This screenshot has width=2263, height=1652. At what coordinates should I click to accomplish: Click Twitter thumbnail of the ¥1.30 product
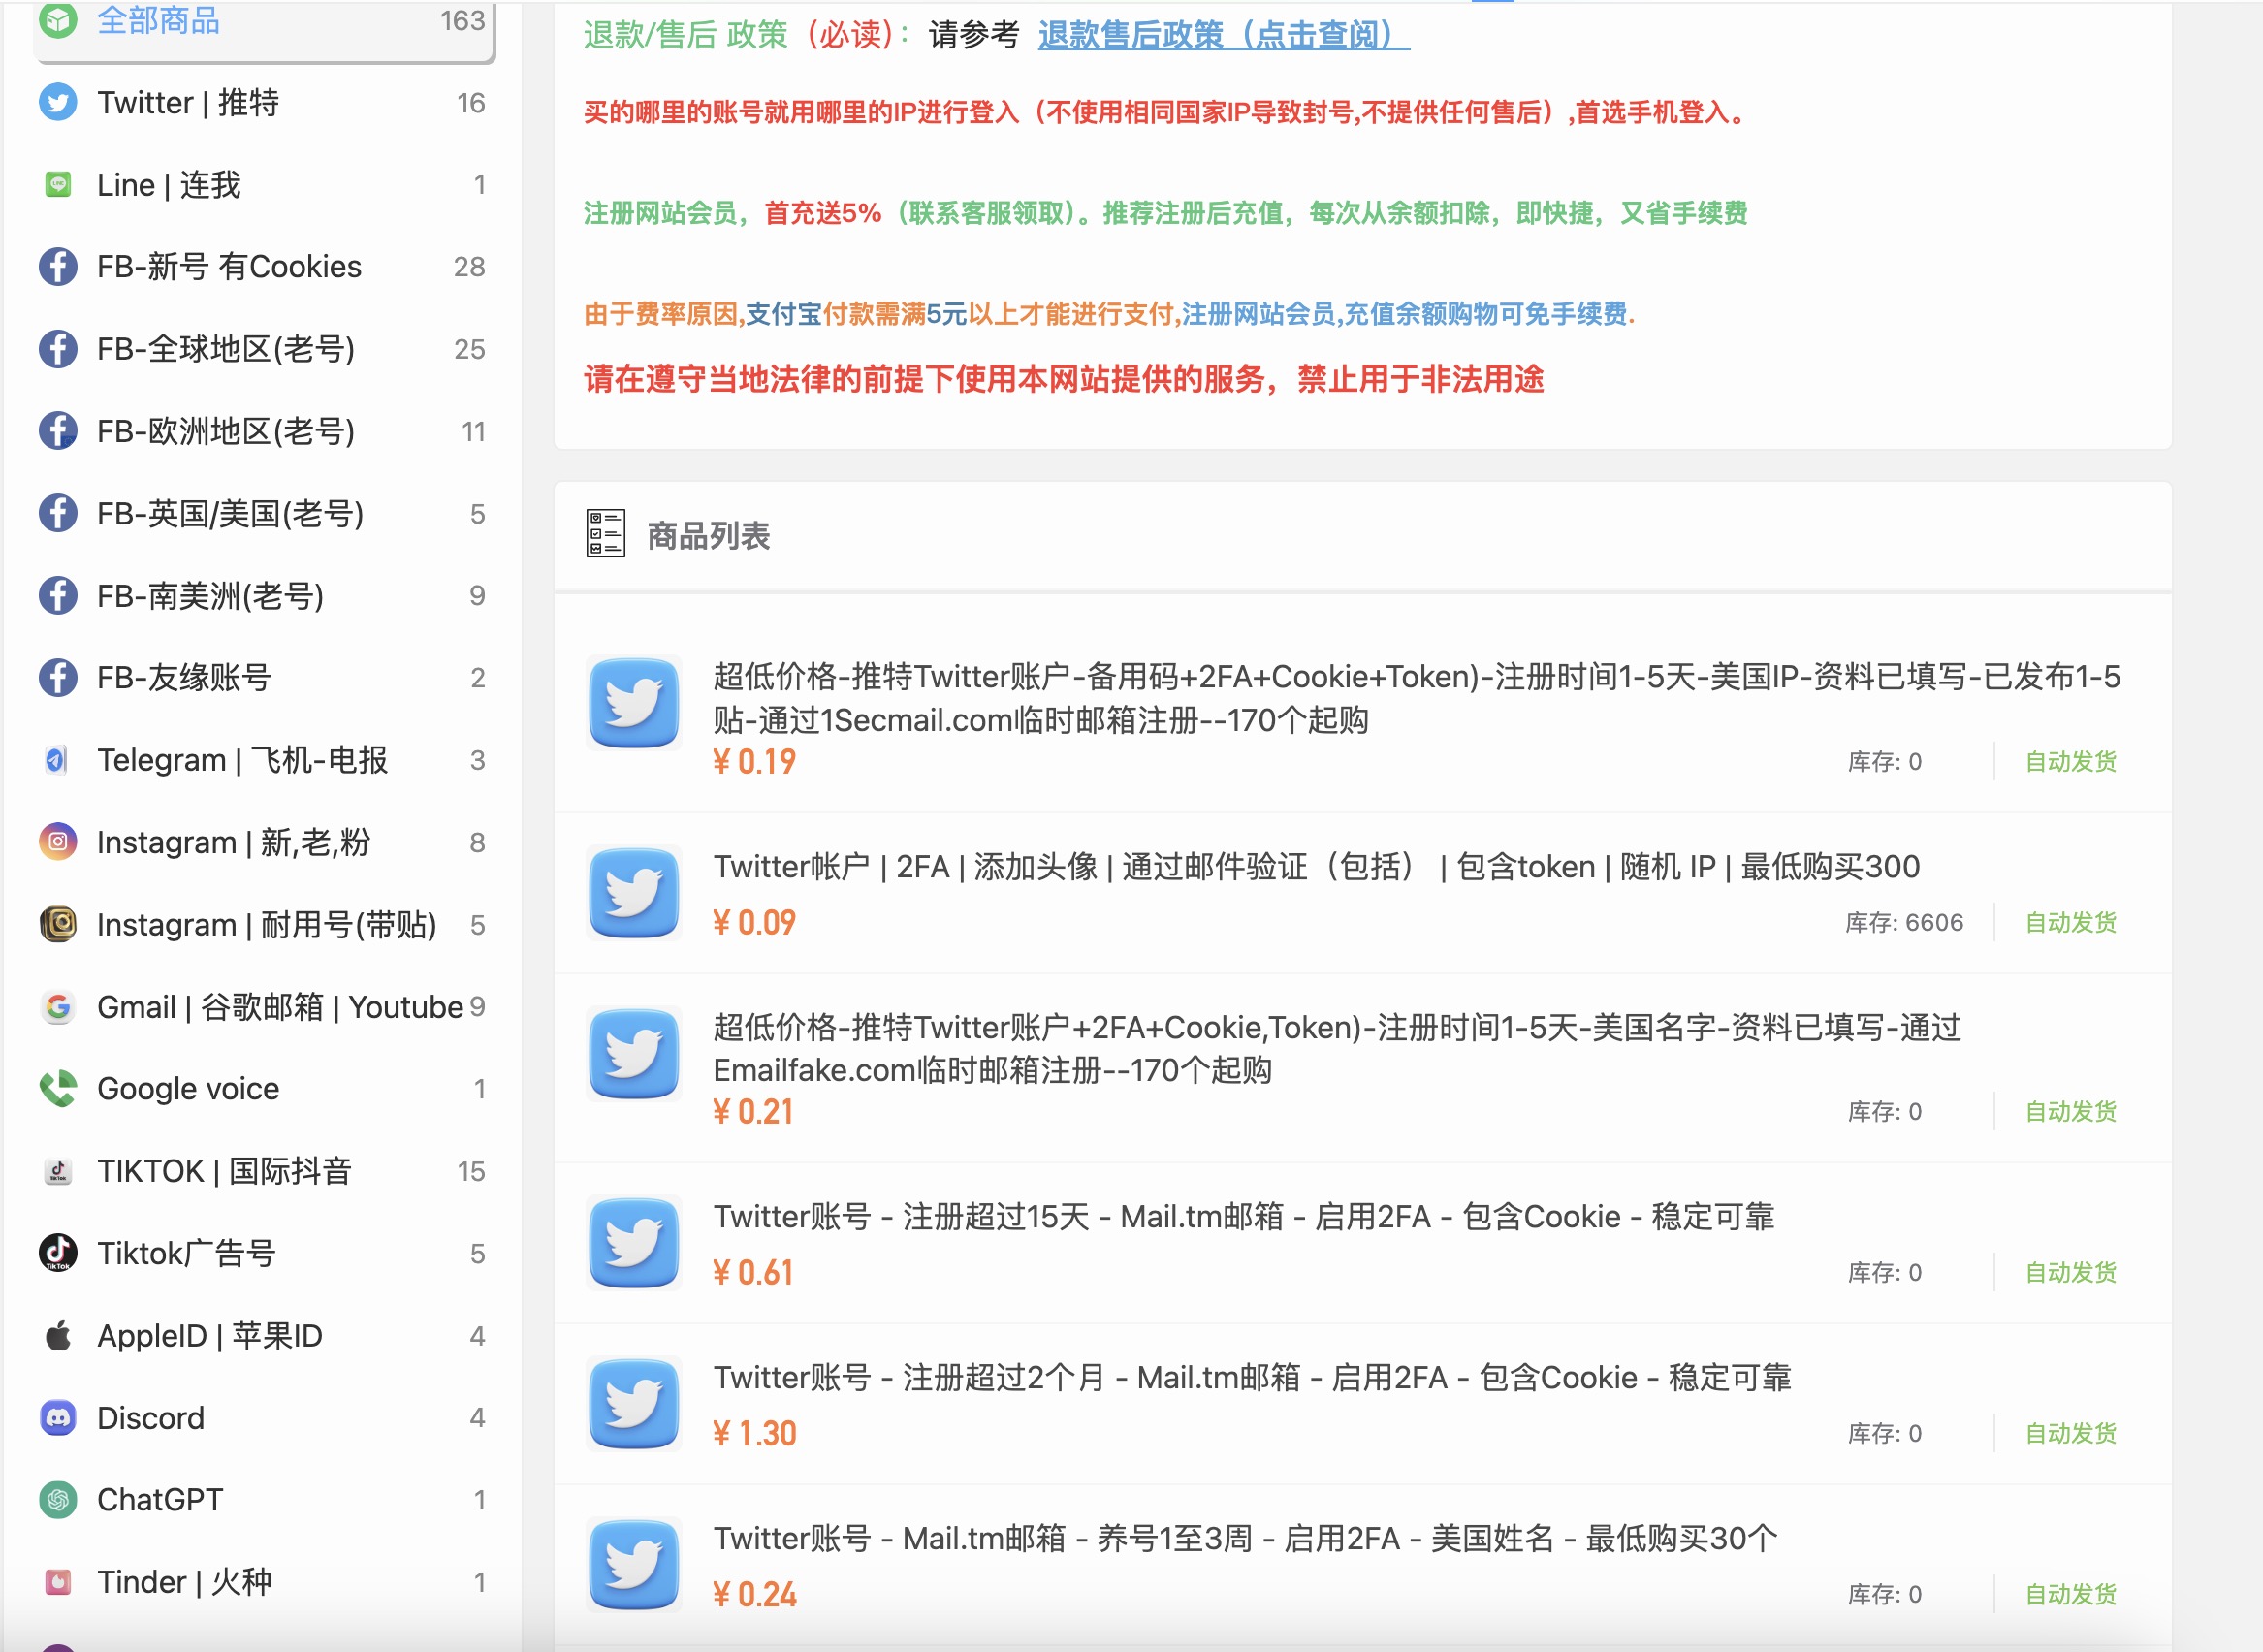coord(634,1404)
